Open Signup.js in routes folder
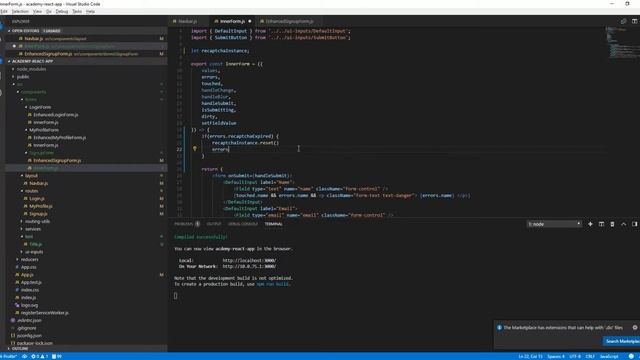640x360 pixels. click(38, 214)
